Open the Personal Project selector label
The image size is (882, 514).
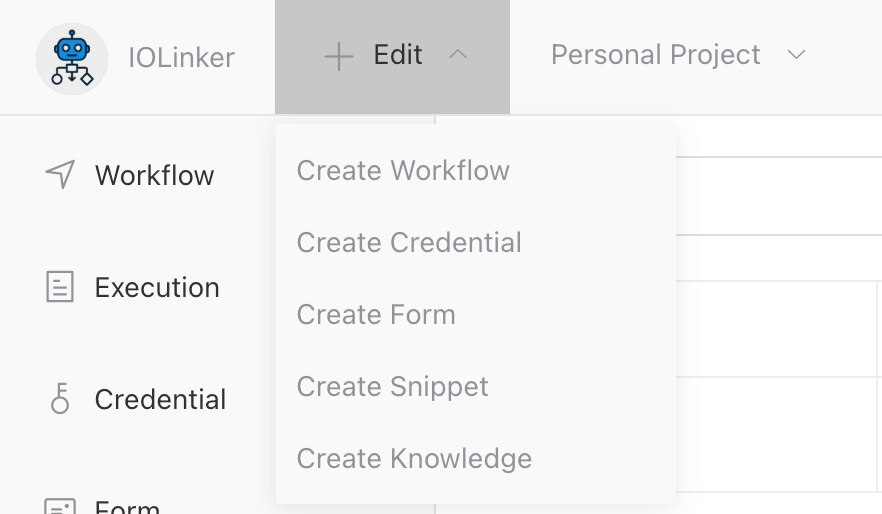655,55
